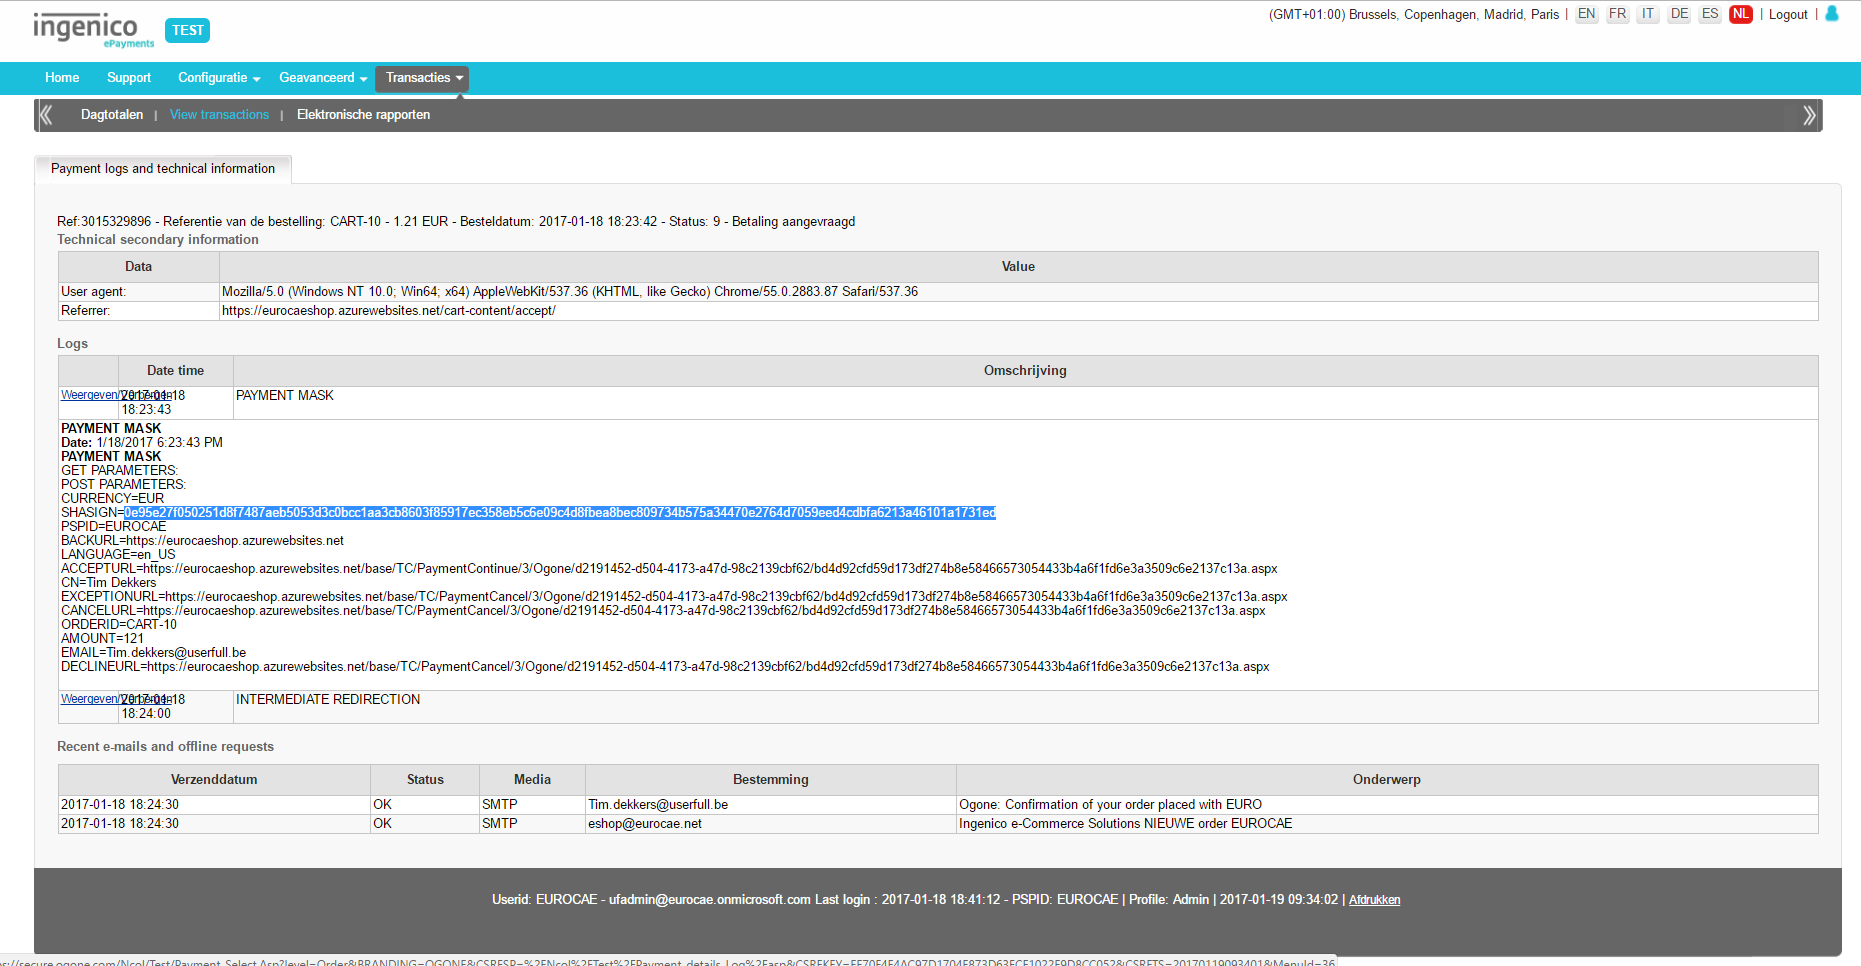Click Tim.dekkers@userfull.be in Bestemming column
This screenshot has height=966, width=1861.
[x=658, y=805]
